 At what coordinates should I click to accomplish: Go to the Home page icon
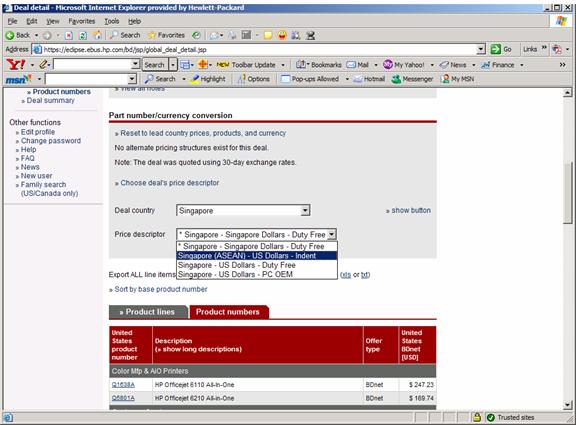97,35
